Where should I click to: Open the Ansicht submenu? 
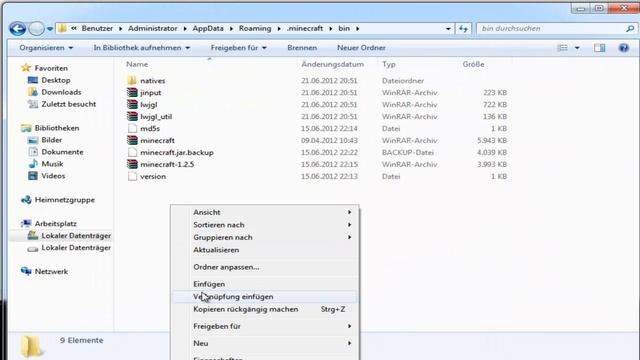click(x=264, y=212)
